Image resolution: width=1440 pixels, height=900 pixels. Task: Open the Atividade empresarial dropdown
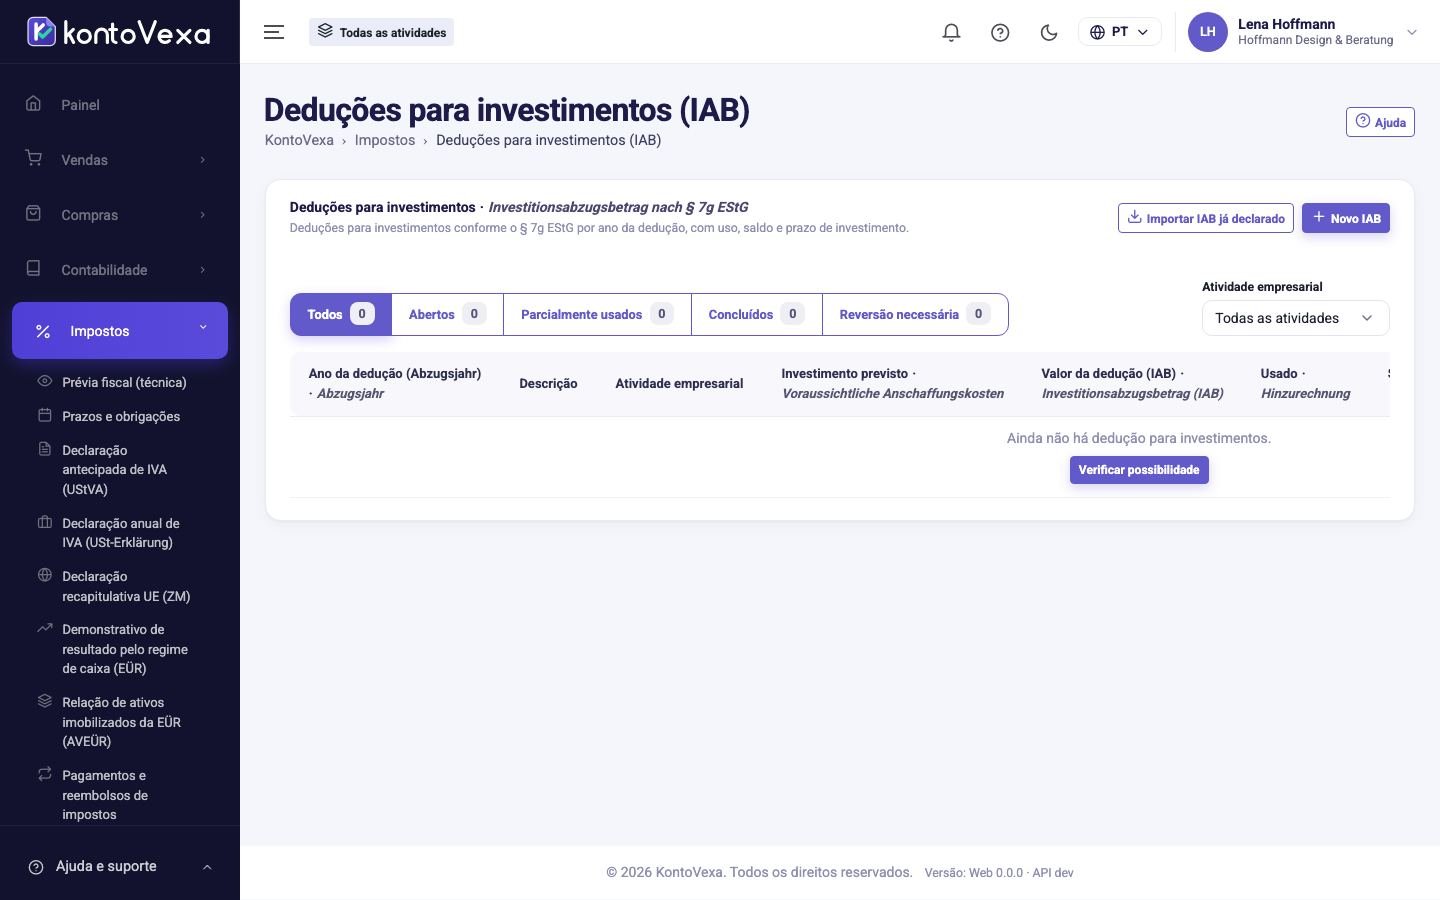(x=1295, y=318)
